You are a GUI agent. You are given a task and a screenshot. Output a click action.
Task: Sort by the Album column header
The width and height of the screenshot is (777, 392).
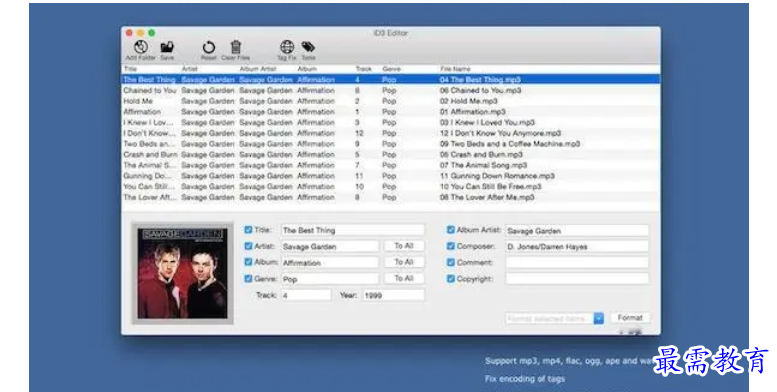point(307,69)
